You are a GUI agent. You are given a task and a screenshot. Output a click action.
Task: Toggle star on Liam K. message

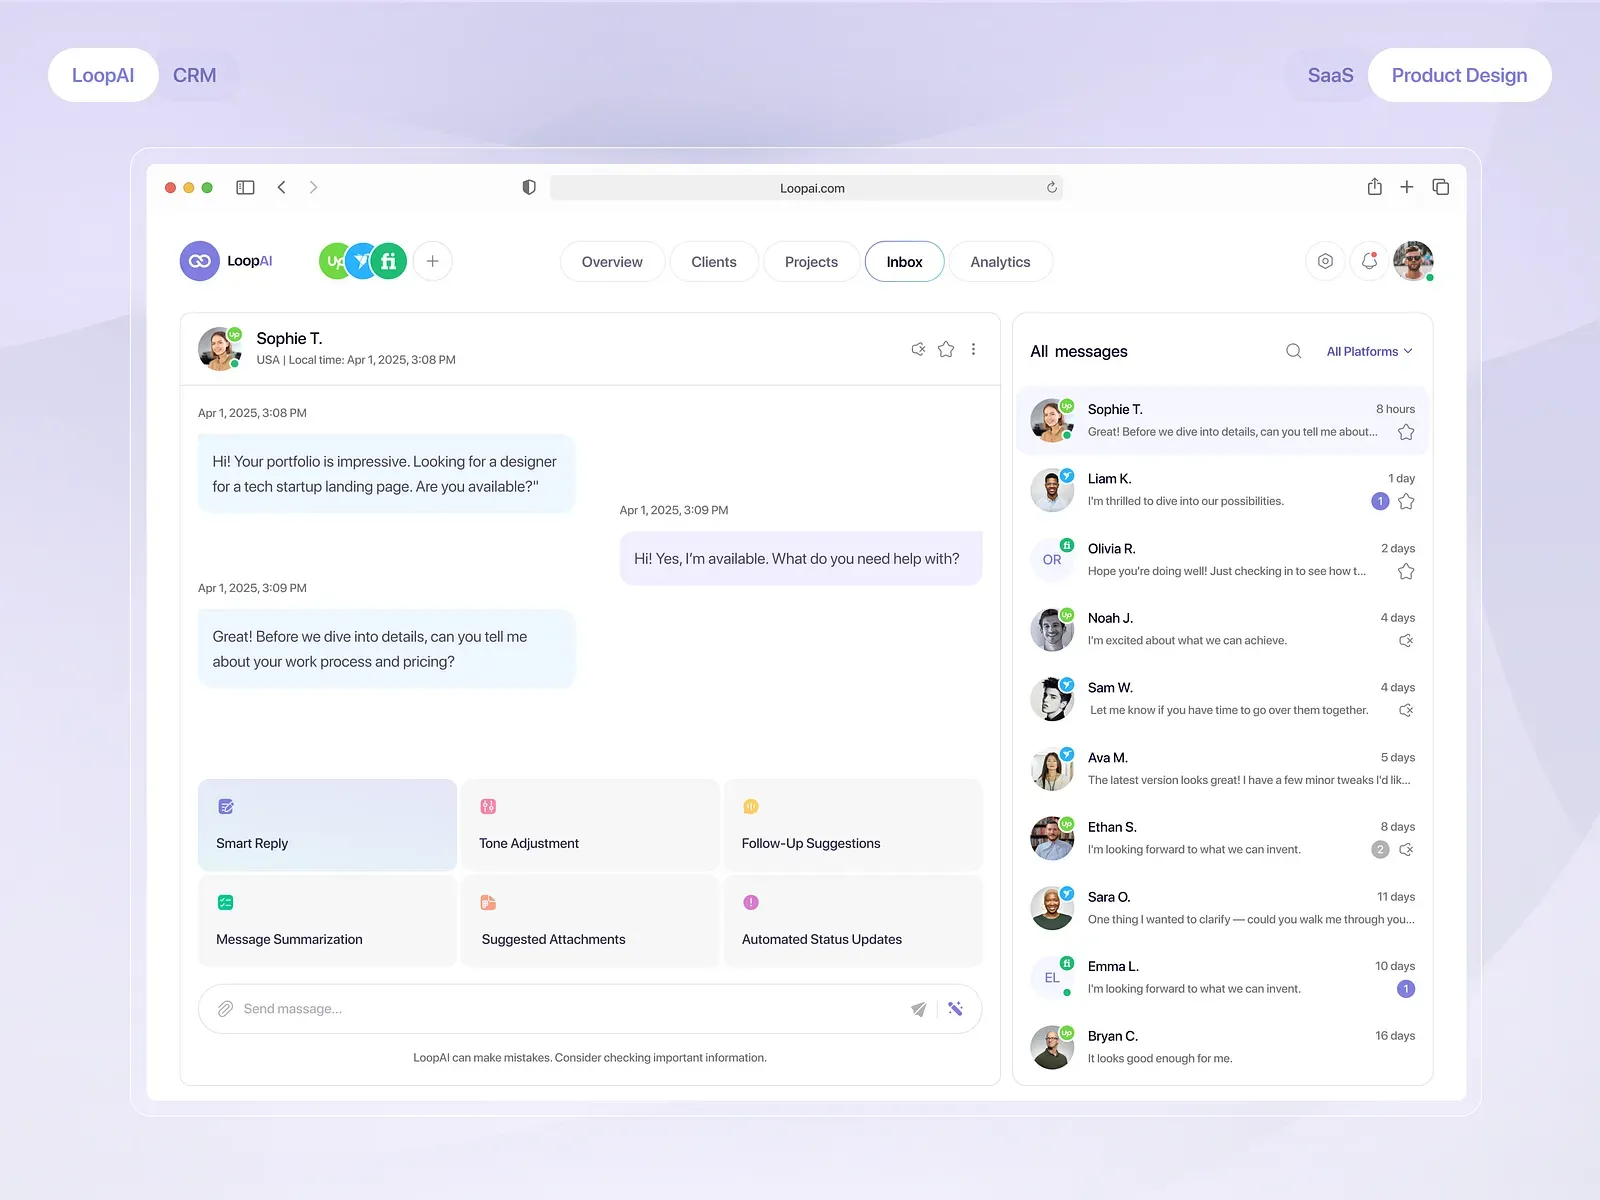pos(1406,501)
